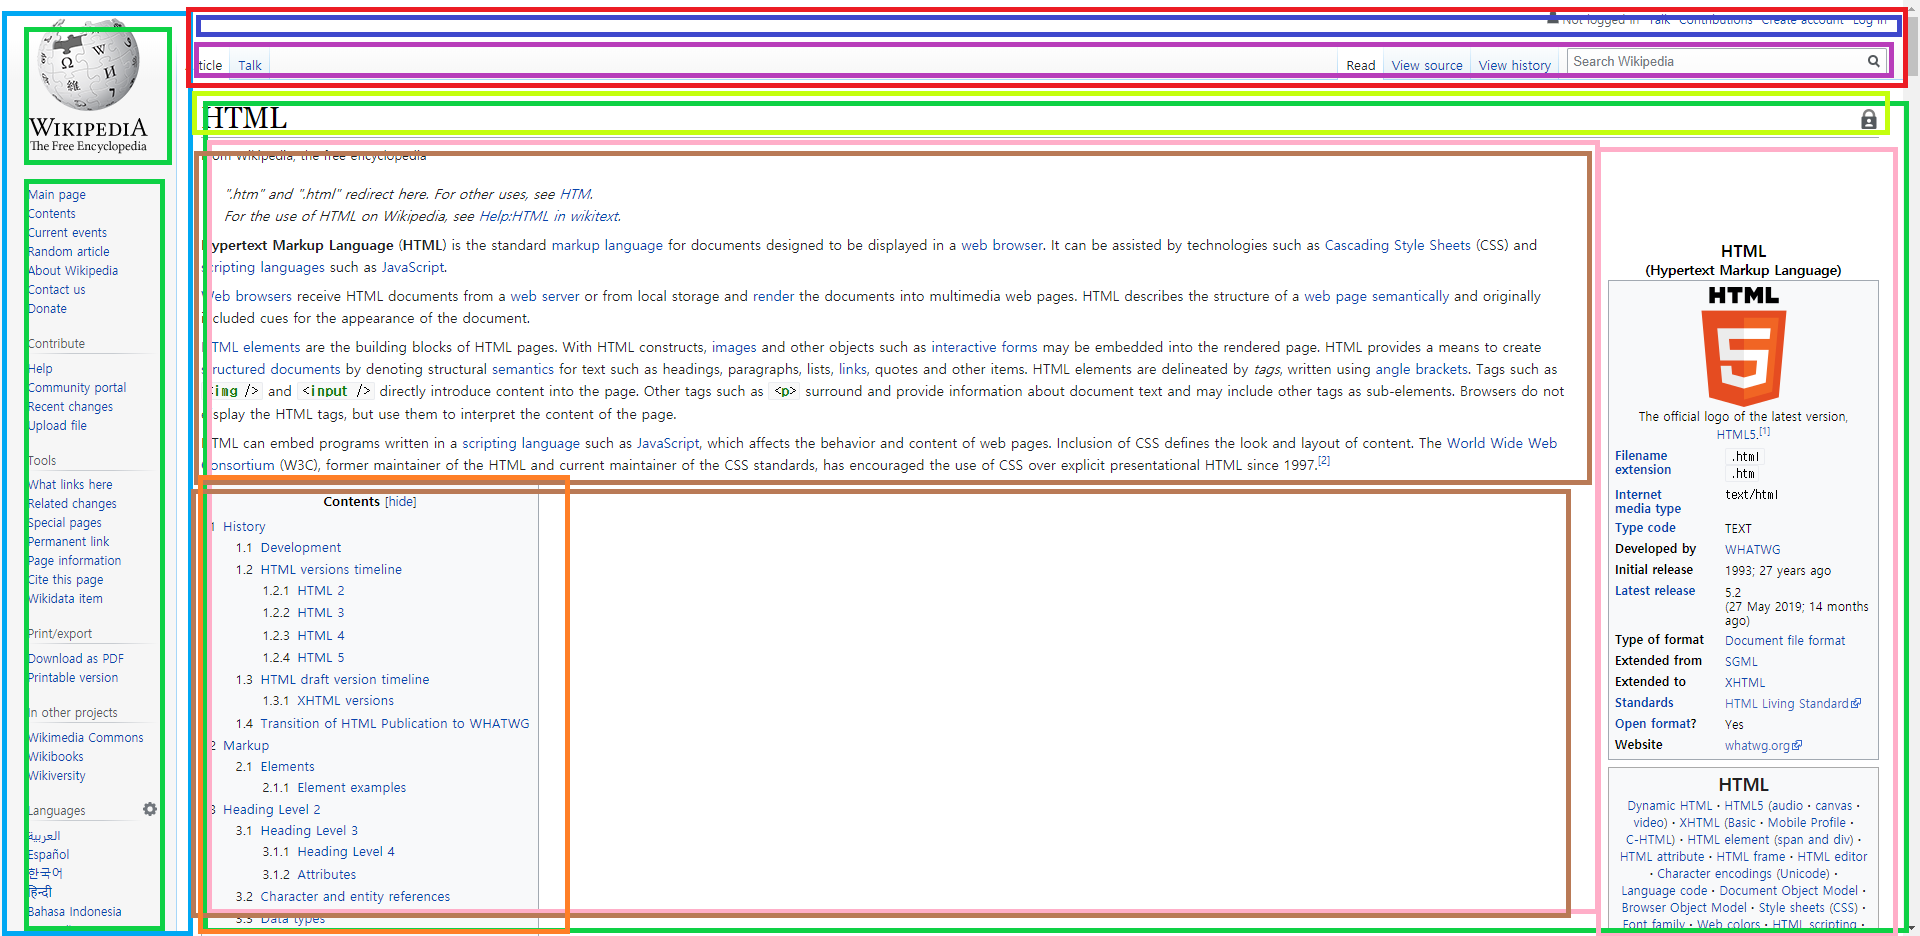Click the Create account link

[1802, 19]
